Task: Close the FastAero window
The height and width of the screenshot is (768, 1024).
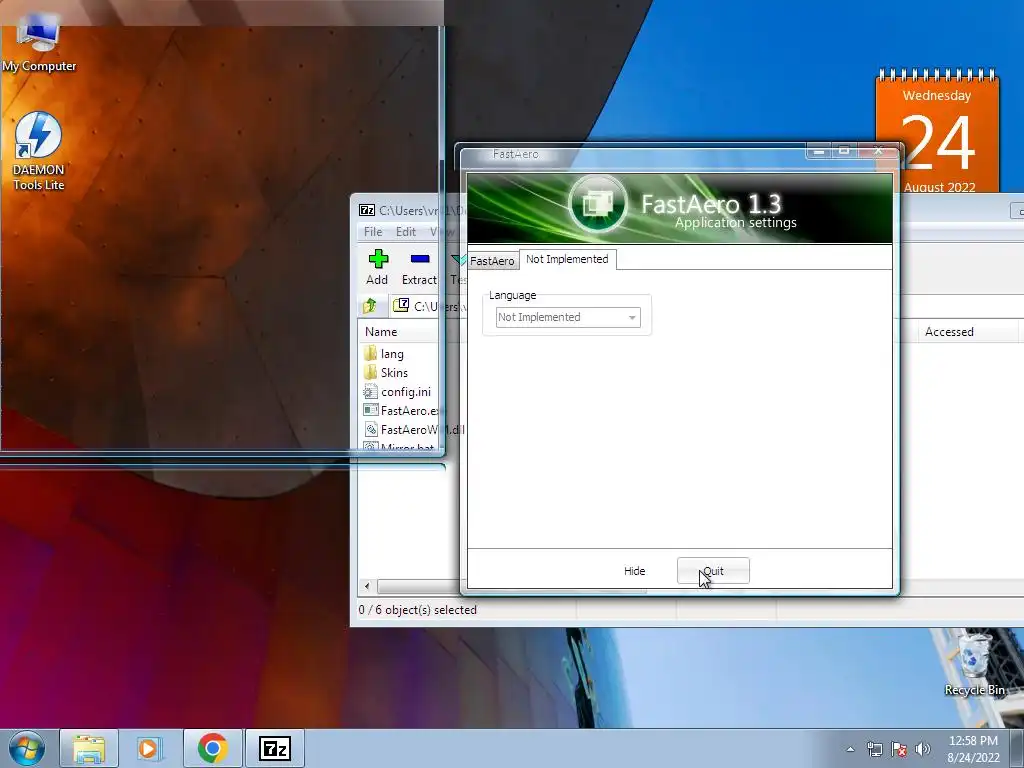Action: (x=878, y=151)
